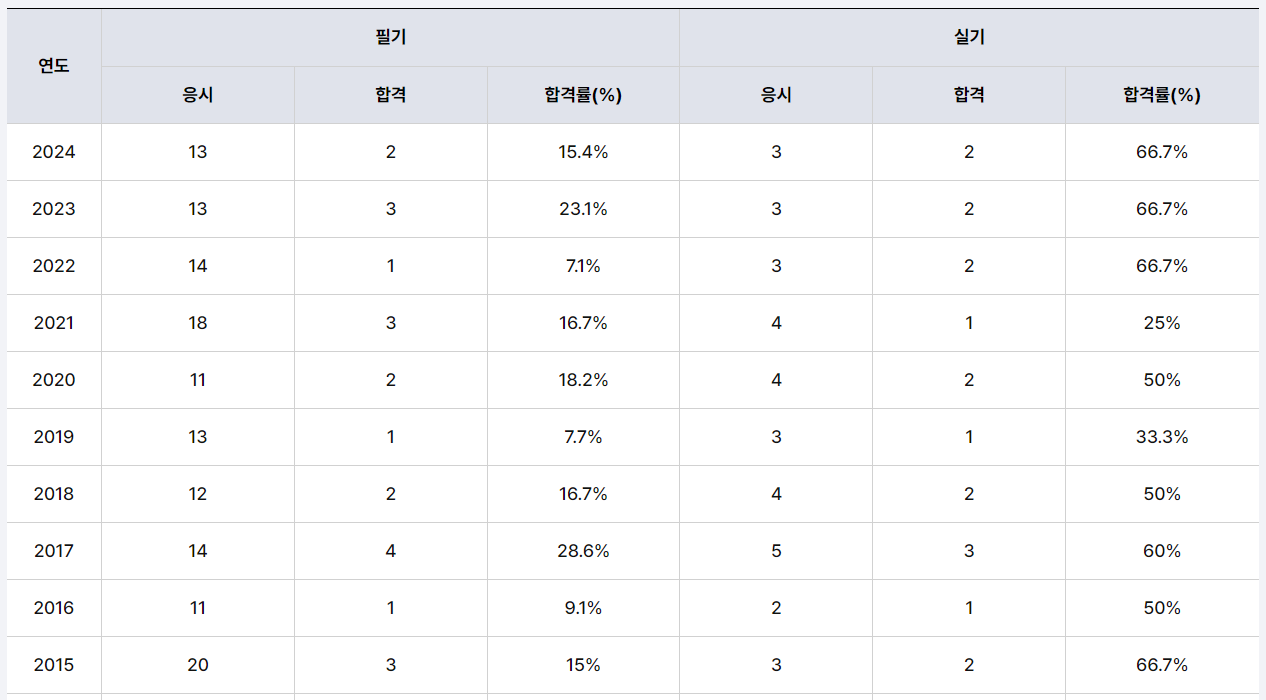
Task: Click the 합격률(%) header under 실기
Action: click(x=1161, y=95)
